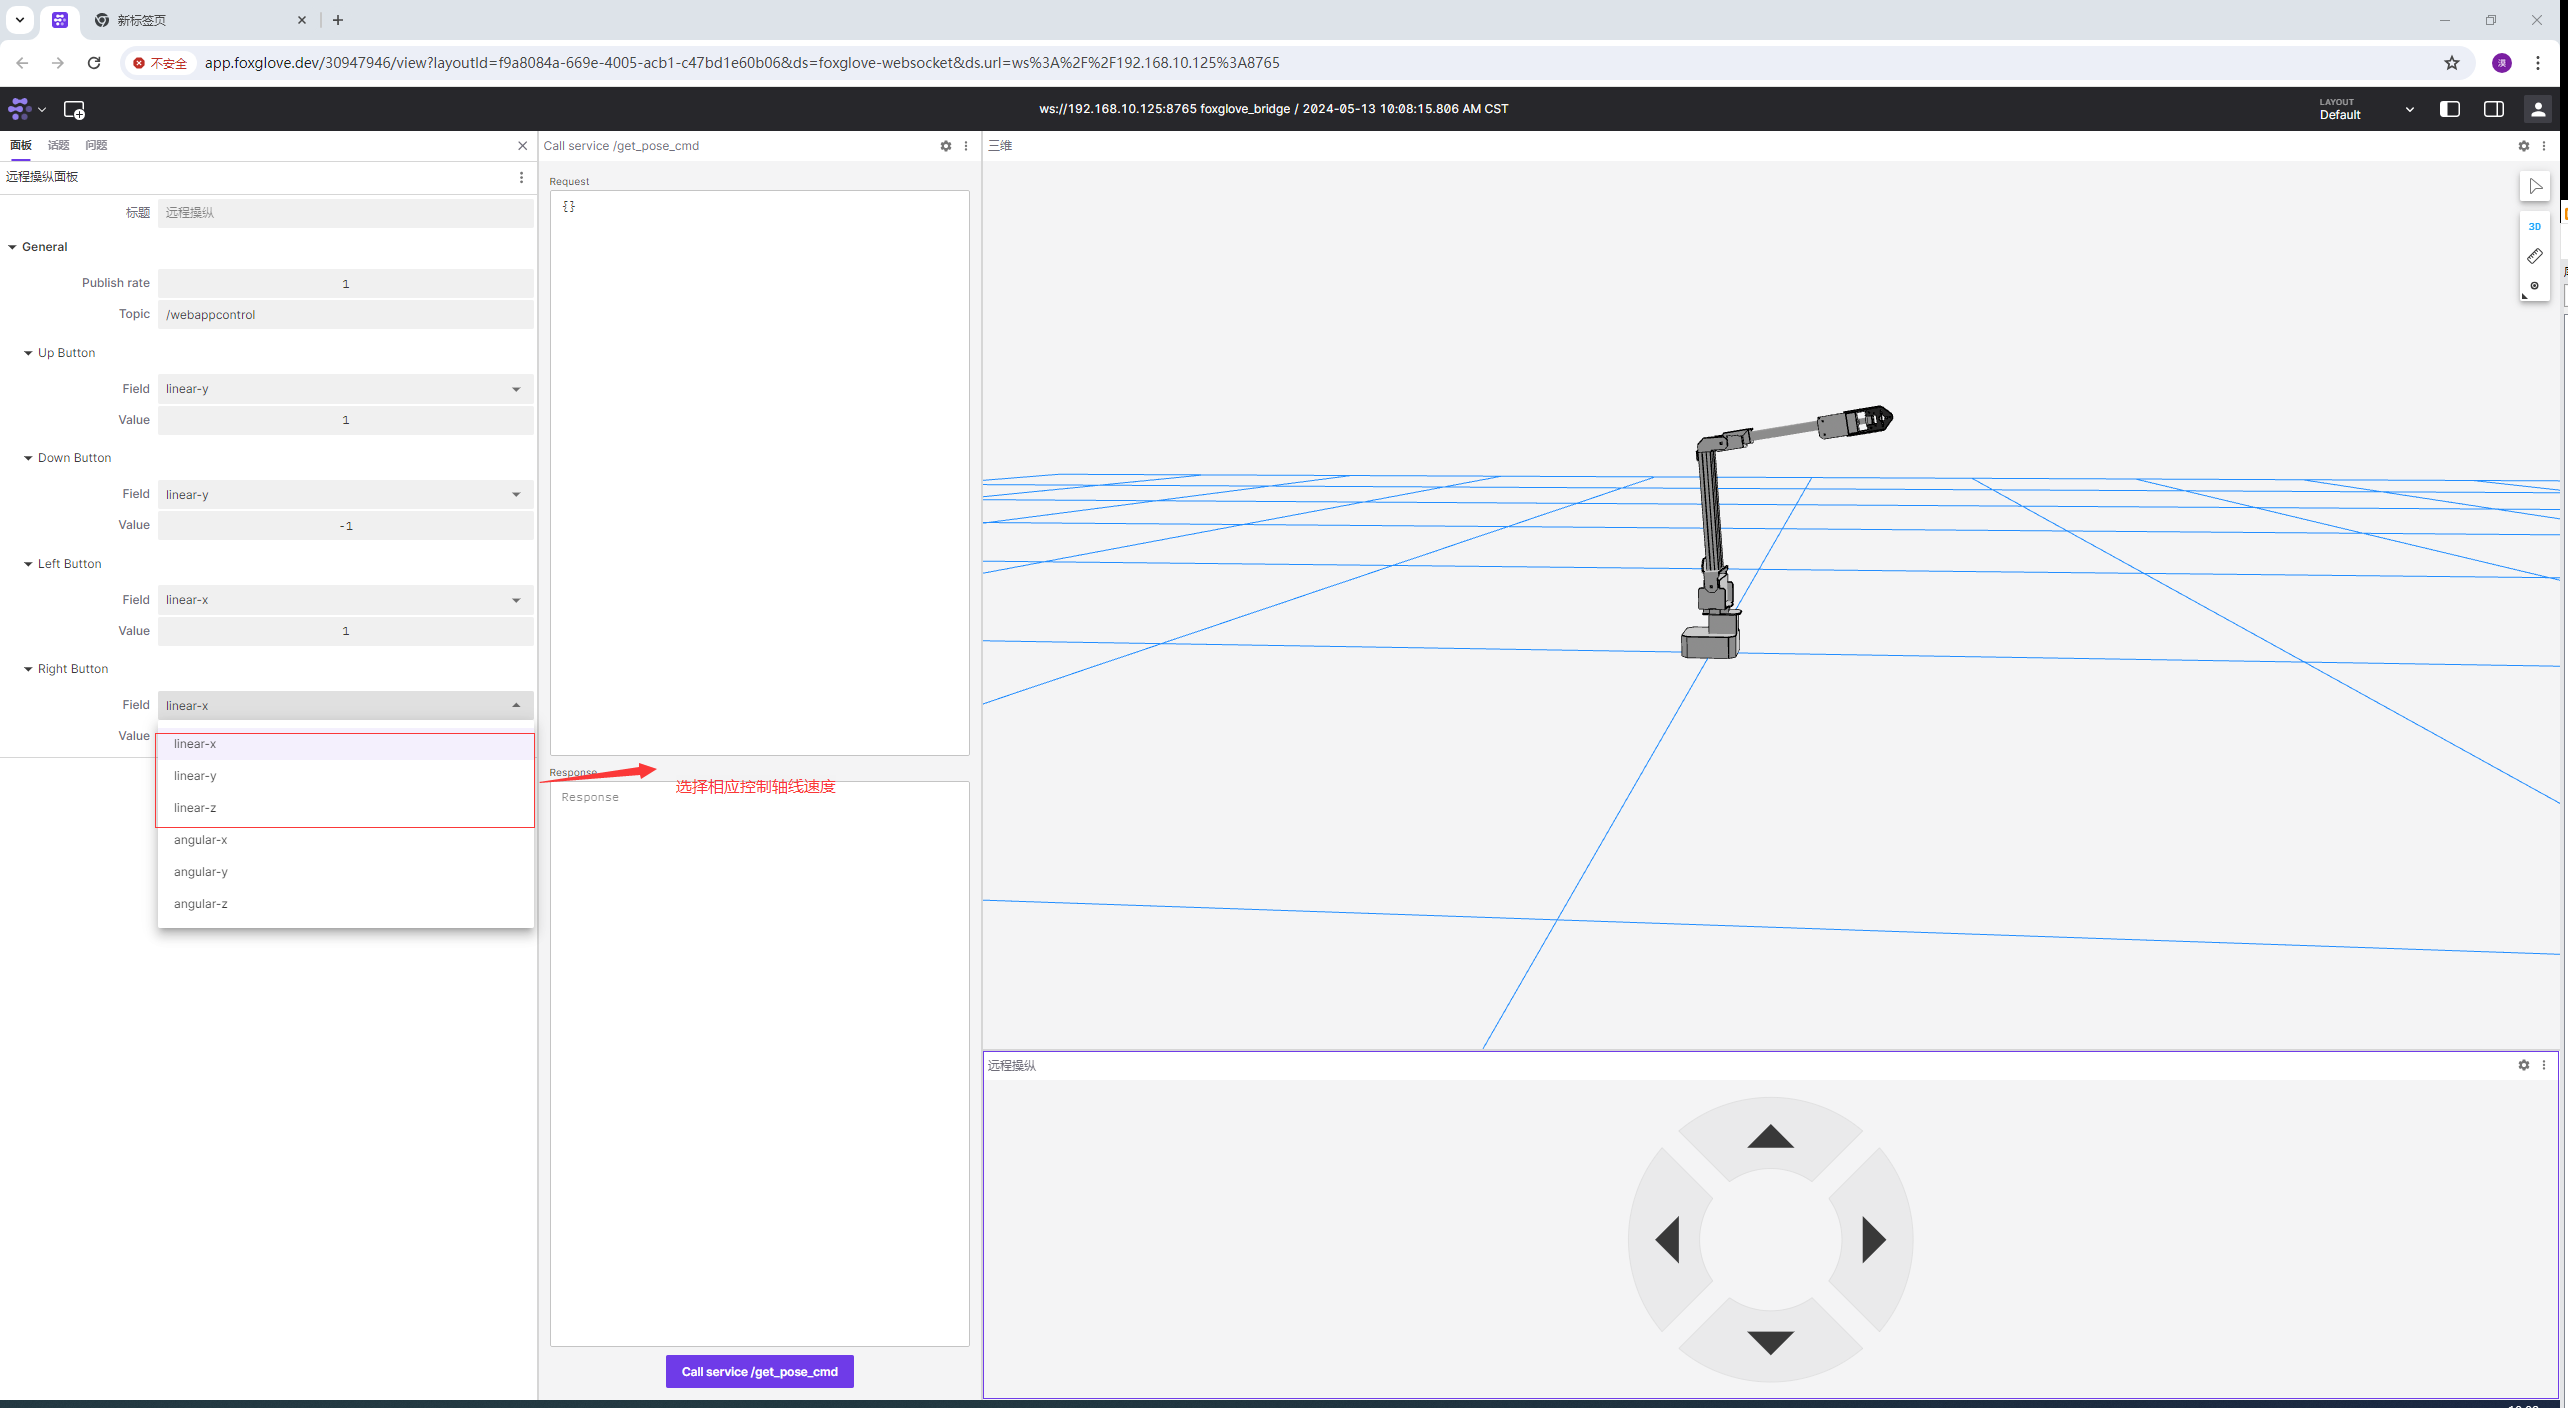
Task: Toggle the right sidebar visibility
Action: click(x=2493, y=109)
